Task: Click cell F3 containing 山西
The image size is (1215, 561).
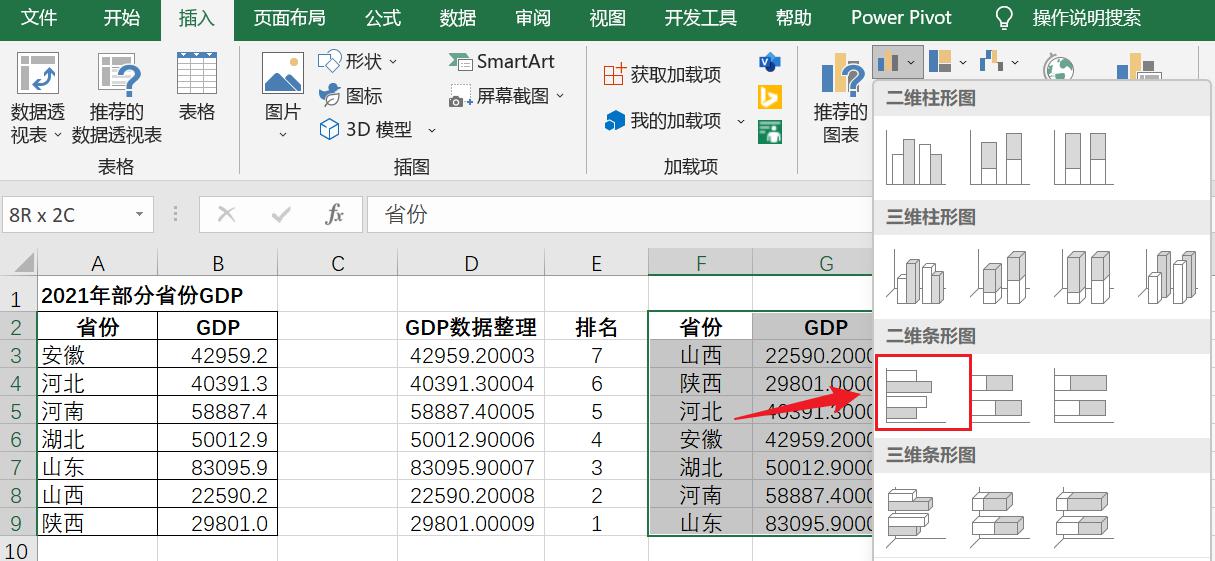Action: click(701, 355)
